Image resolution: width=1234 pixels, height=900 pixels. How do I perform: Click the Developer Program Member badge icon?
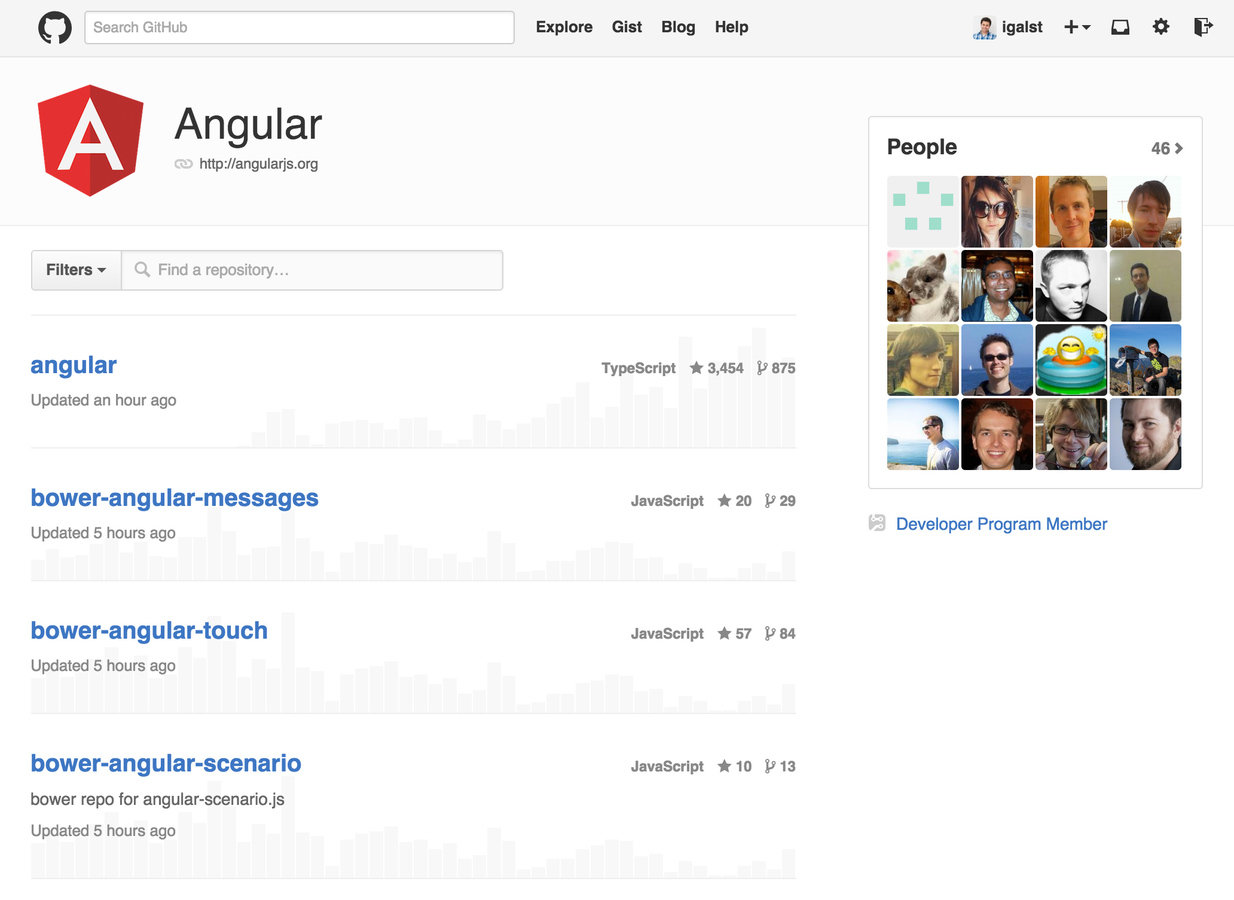pyautogui.click(x=877, y=523)
